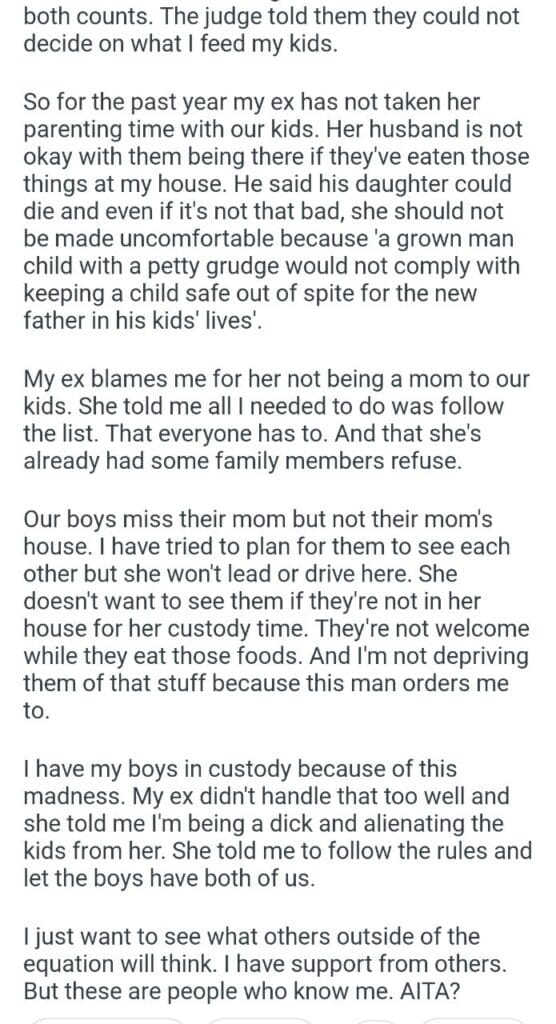Viewport: 556px width, 1024px height.
Task: Click the line 'already had some family members refuse.'
Action: pyautogui.click(x=242, y=461)
